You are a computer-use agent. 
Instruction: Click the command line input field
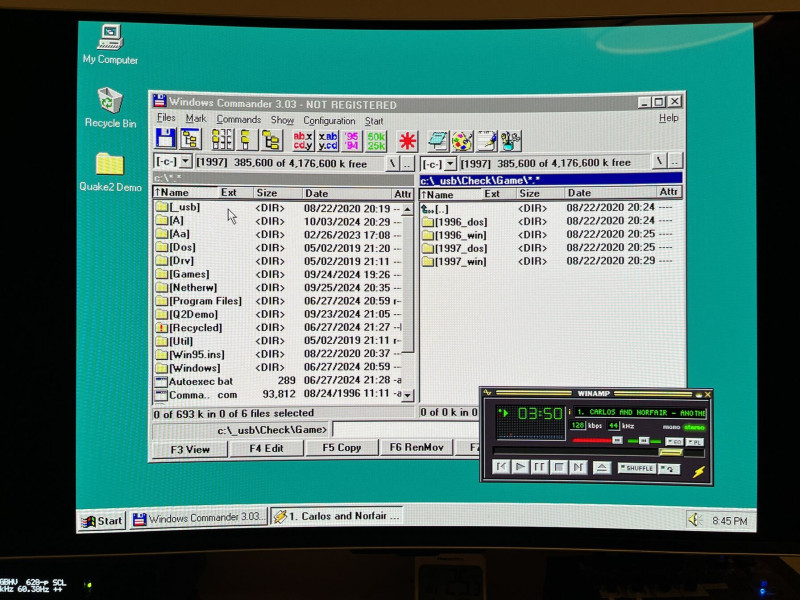406,430
